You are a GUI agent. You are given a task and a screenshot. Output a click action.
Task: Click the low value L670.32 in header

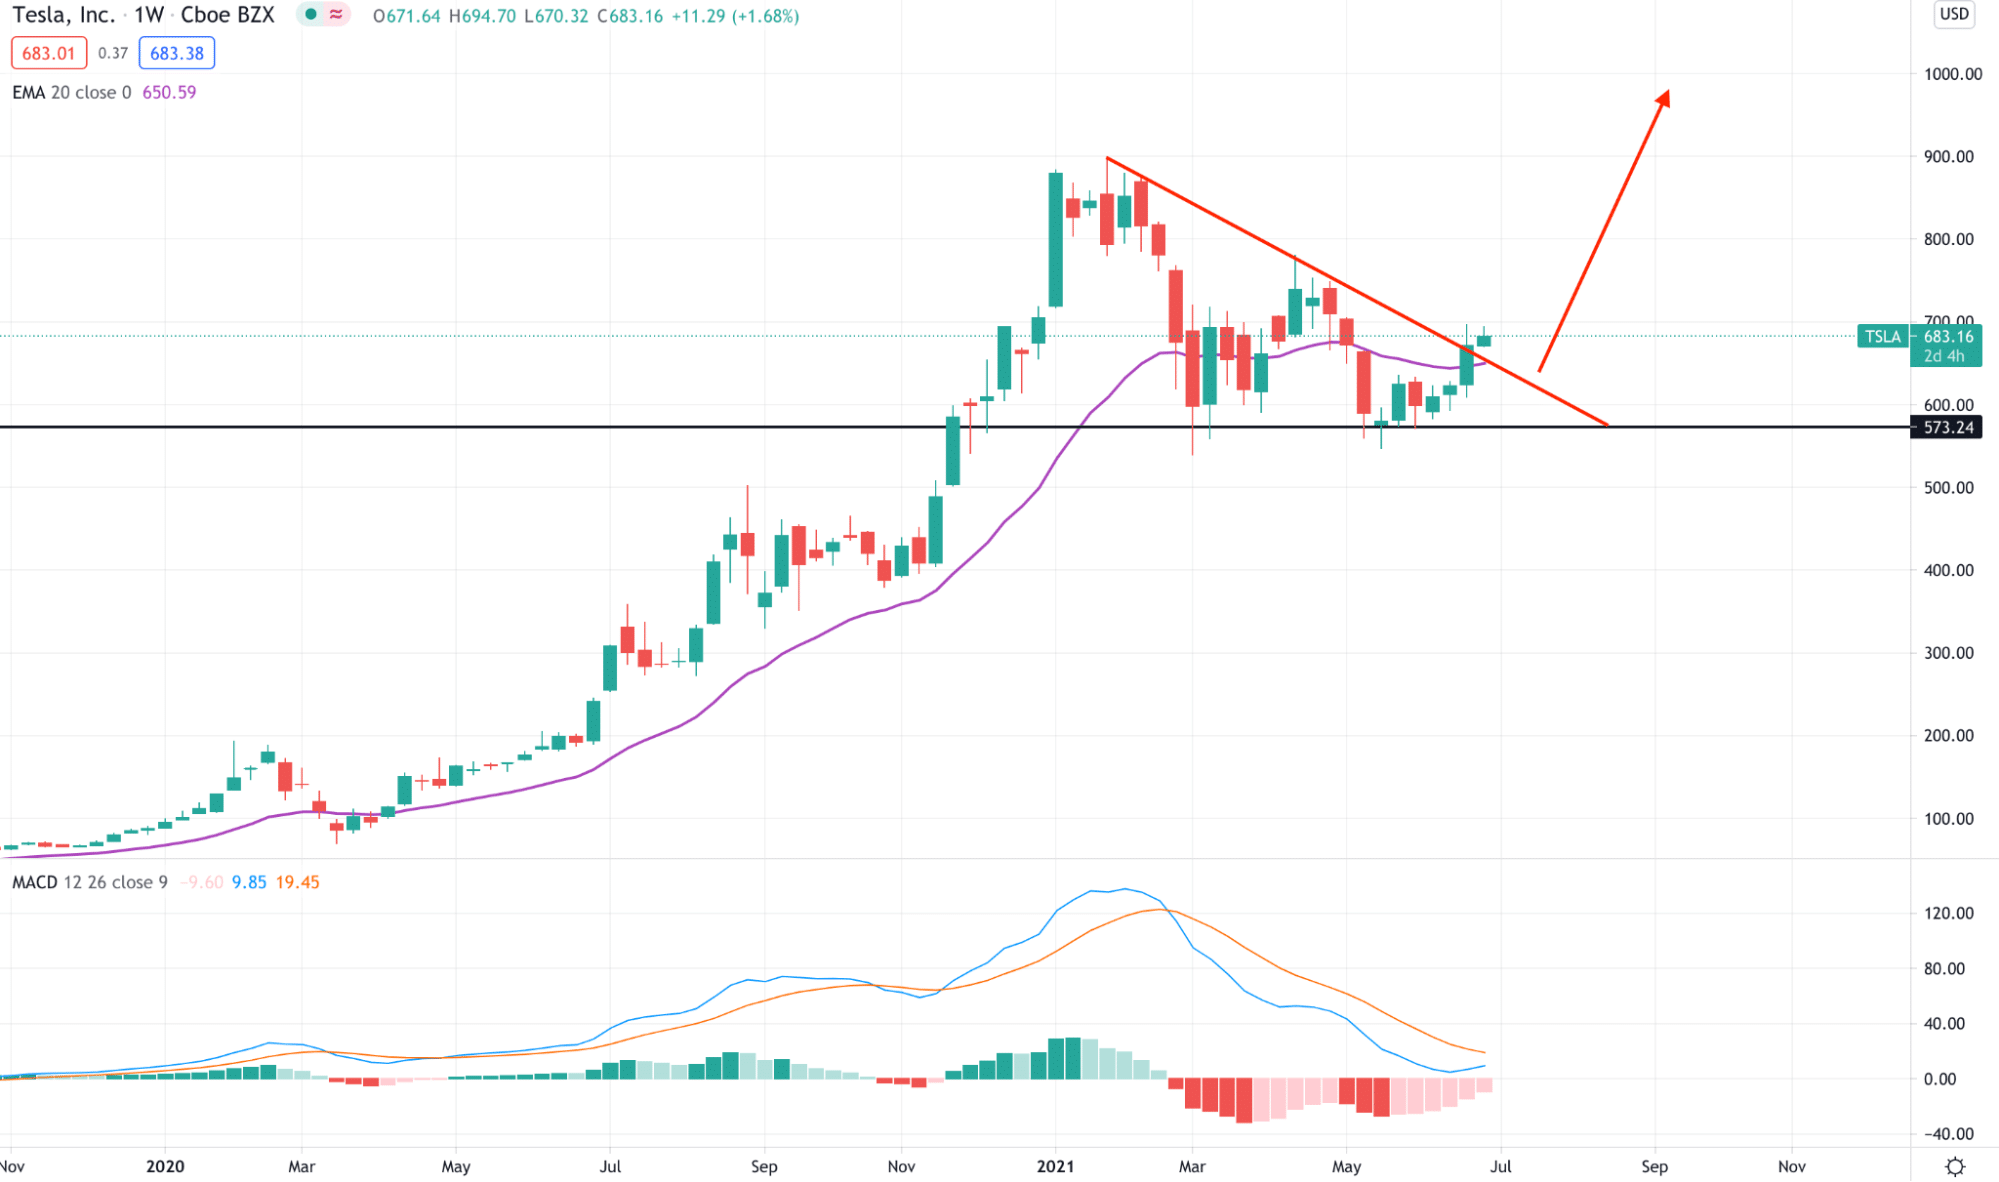(x=557, y=16)
